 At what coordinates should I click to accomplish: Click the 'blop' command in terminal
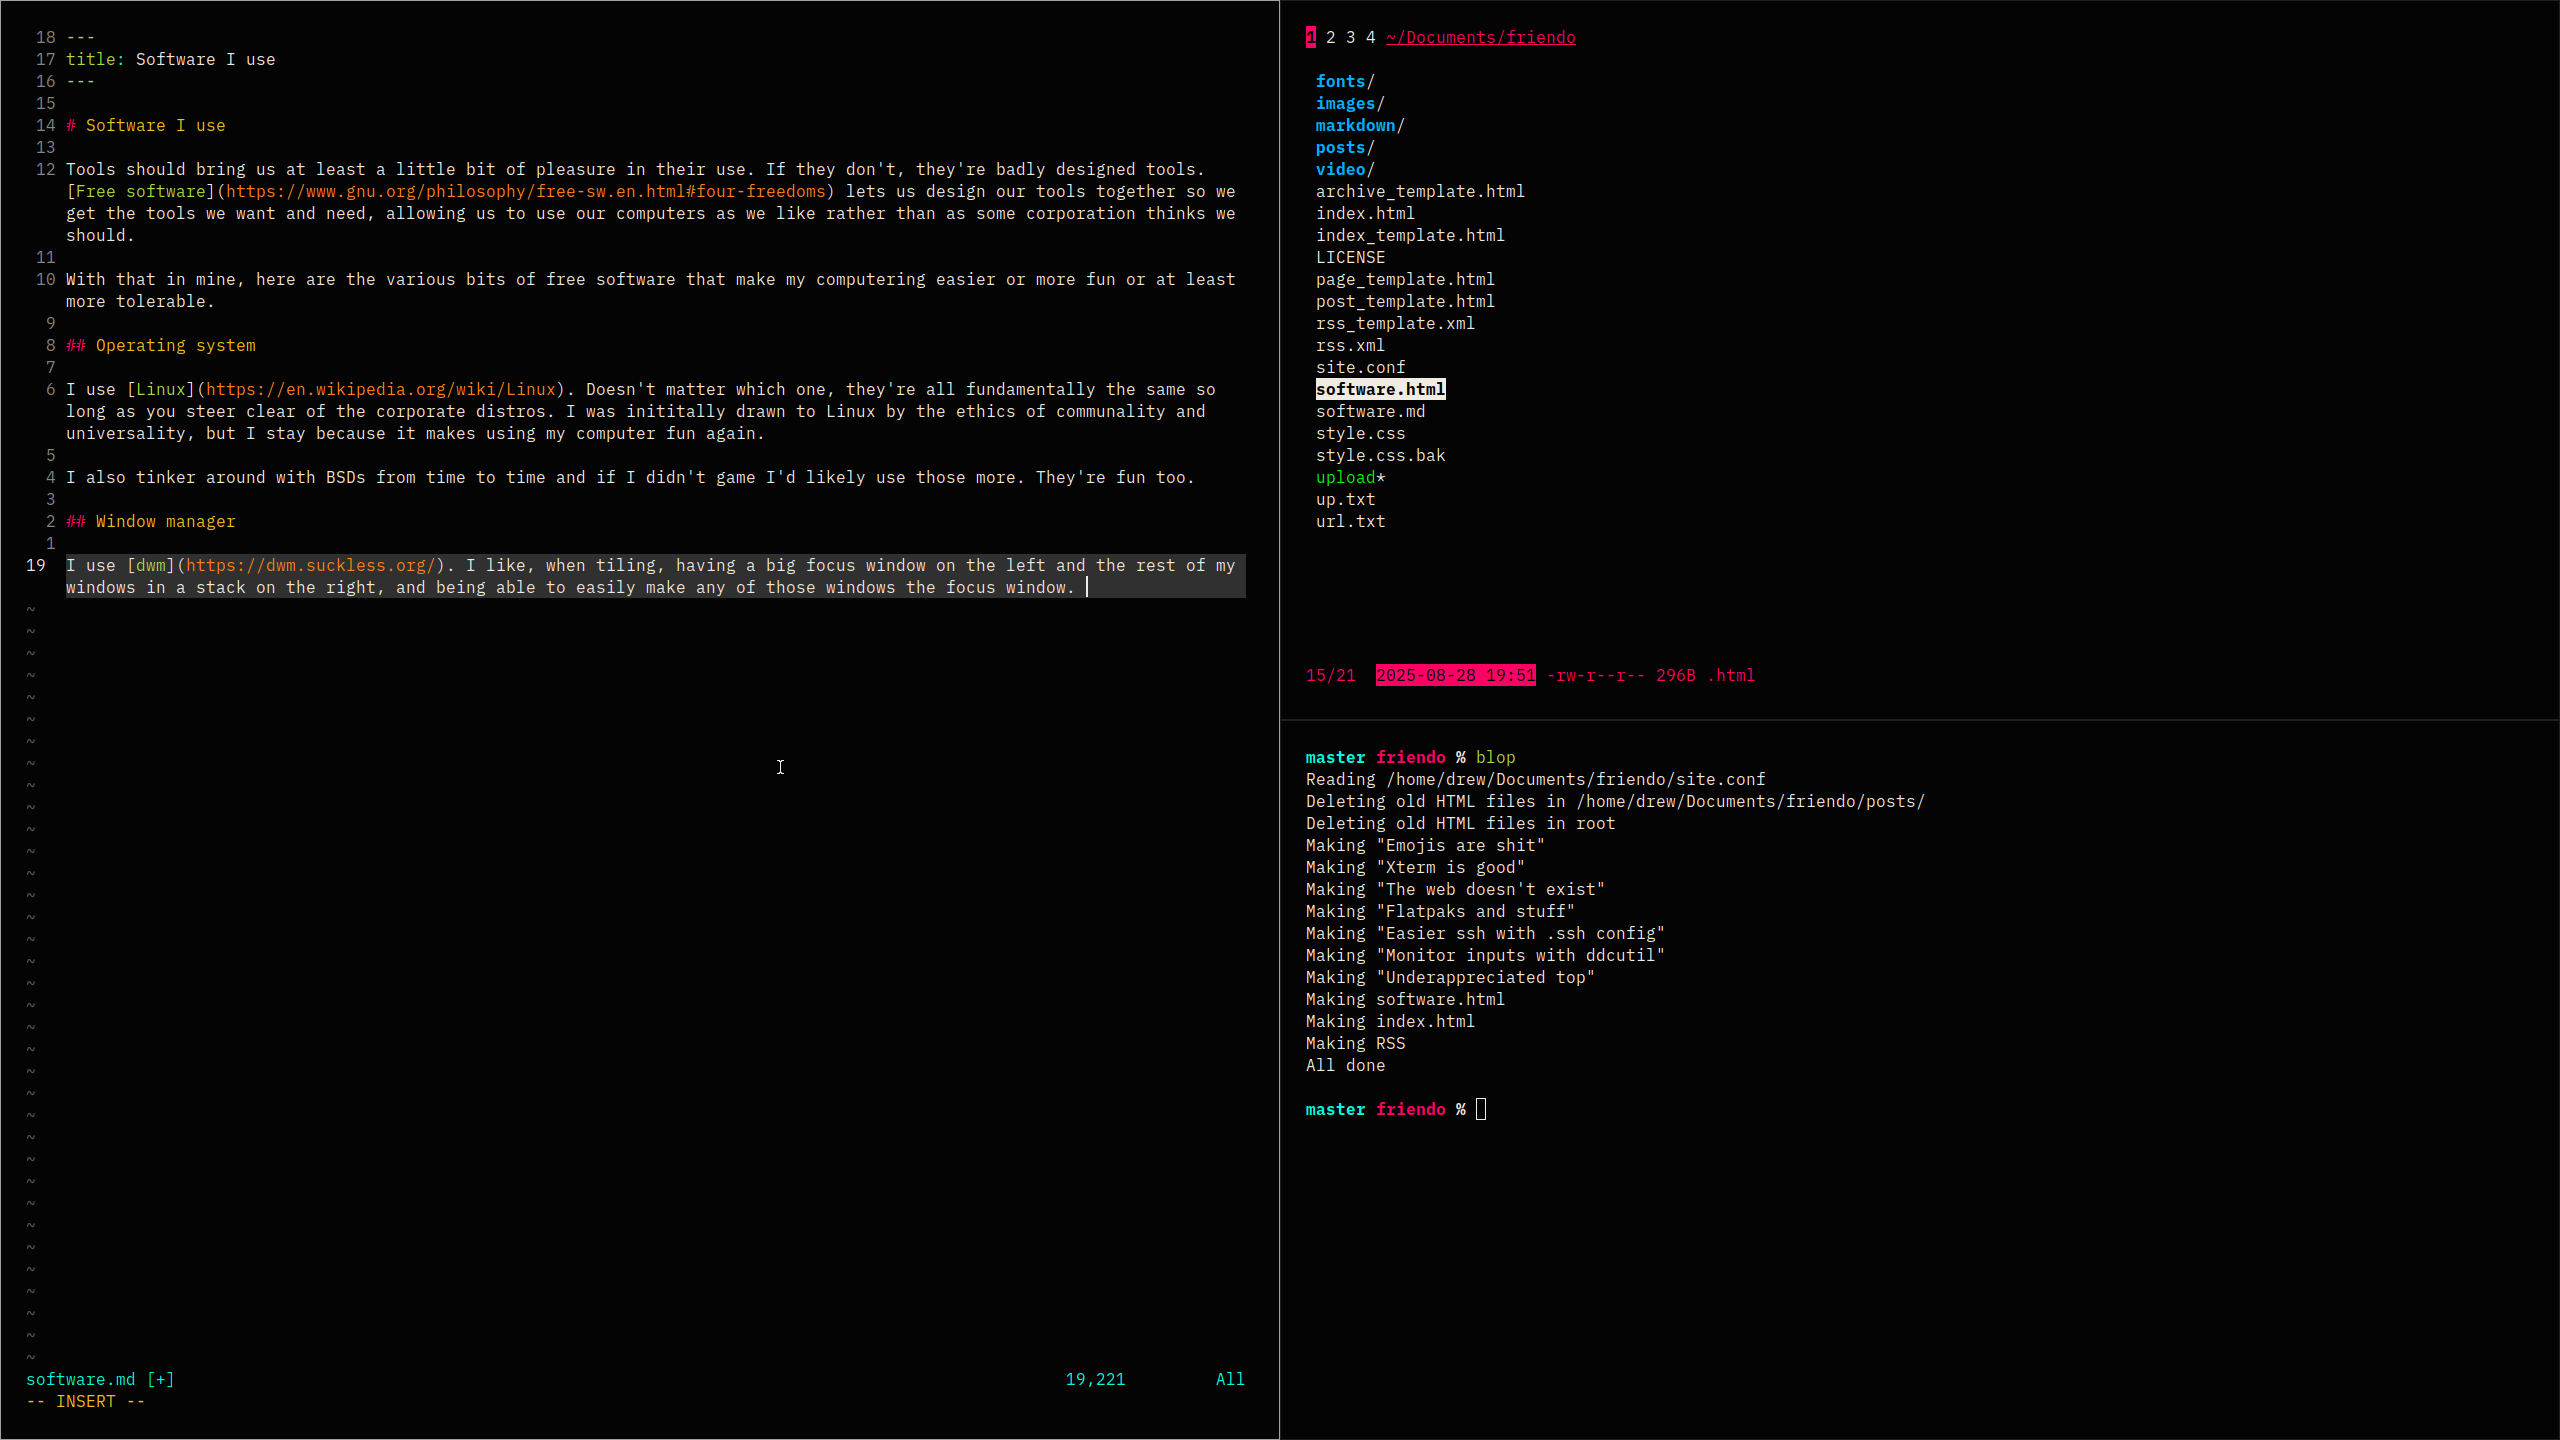point(1495,757)
